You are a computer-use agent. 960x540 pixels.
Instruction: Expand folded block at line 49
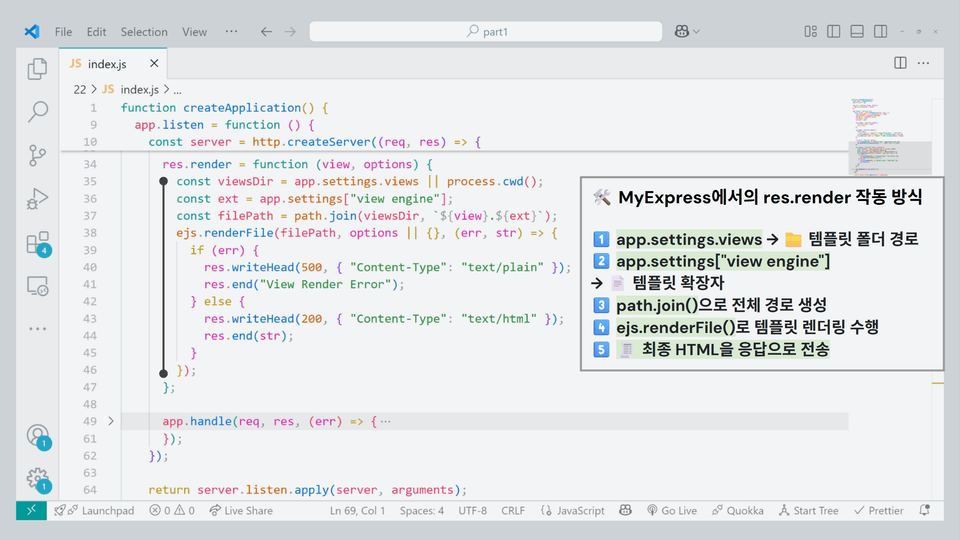point(111,421)
